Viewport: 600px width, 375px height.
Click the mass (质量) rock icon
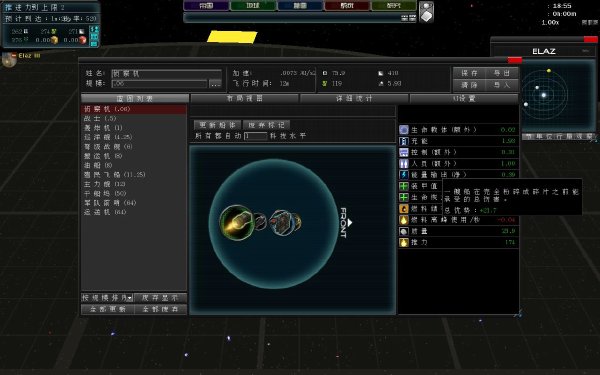click(404, 231)
